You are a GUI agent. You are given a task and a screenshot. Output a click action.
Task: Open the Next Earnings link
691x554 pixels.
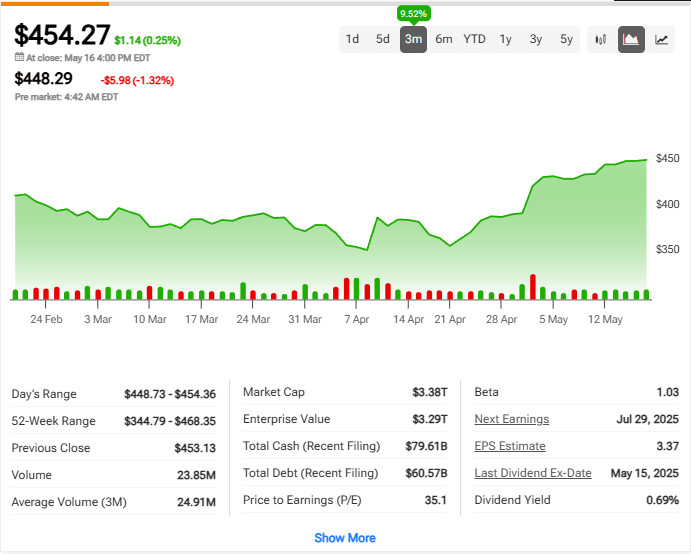click(512, 419)
